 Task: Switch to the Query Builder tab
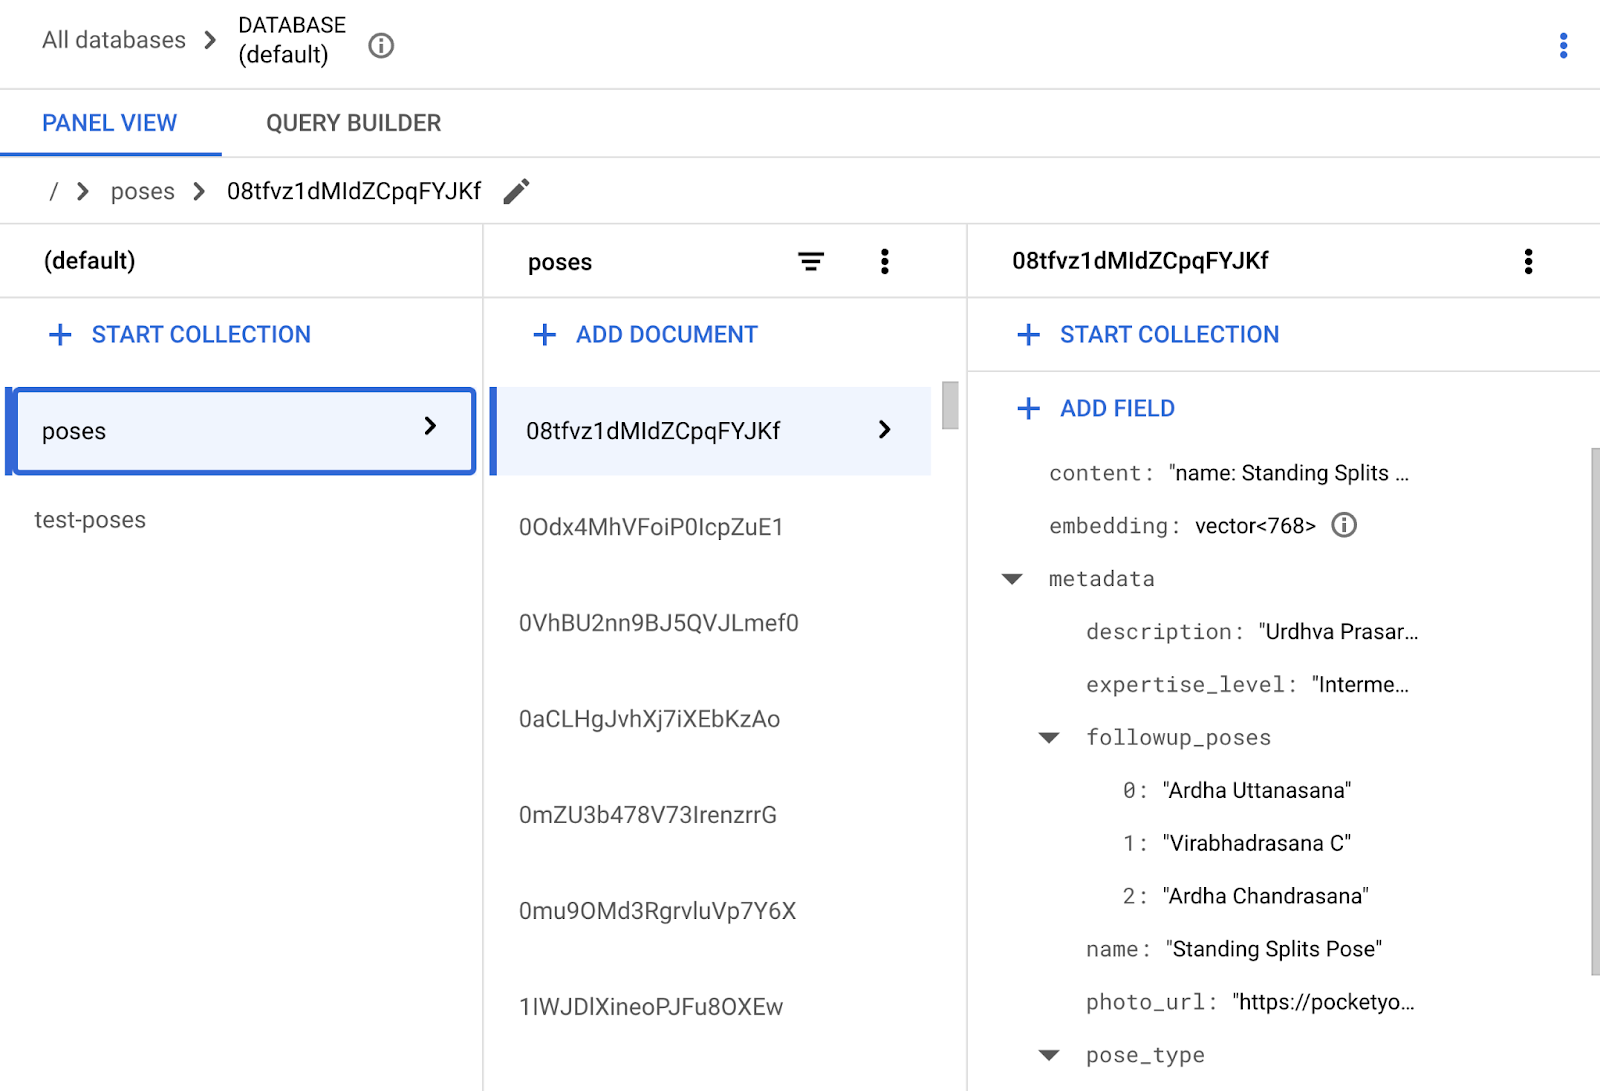point(353,123)
